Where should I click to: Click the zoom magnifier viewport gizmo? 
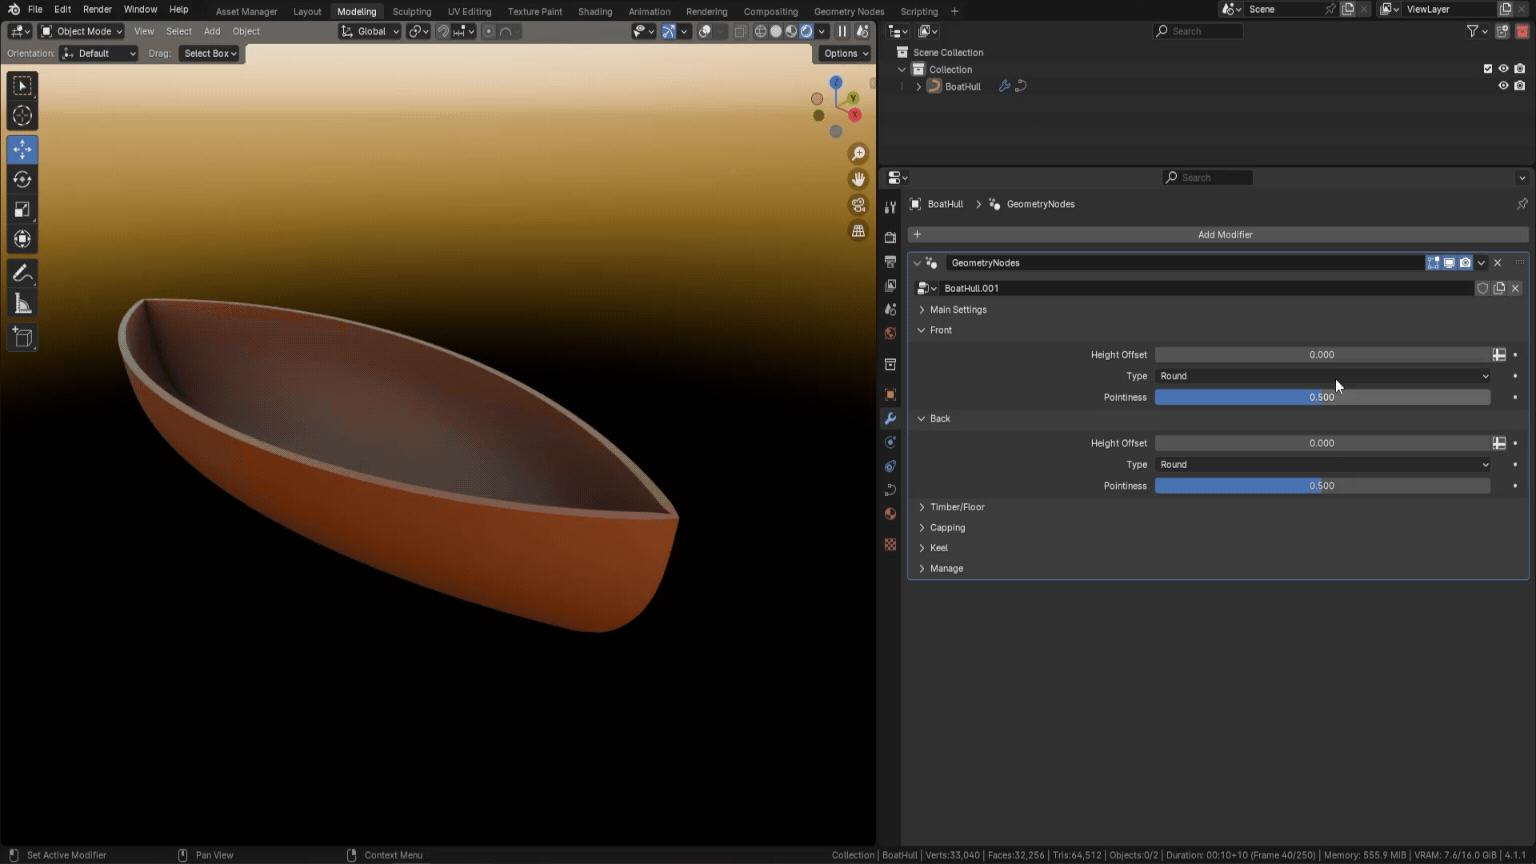click(x=858, y=154)
